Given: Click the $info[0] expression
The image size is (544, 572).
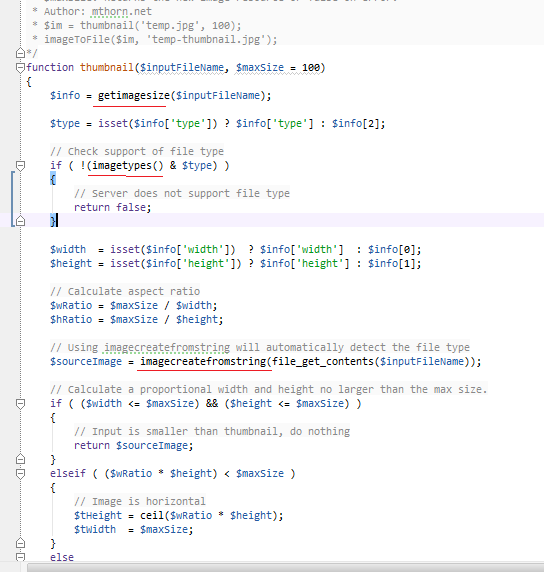Looking at the screenshot, I should click(391, 250).
